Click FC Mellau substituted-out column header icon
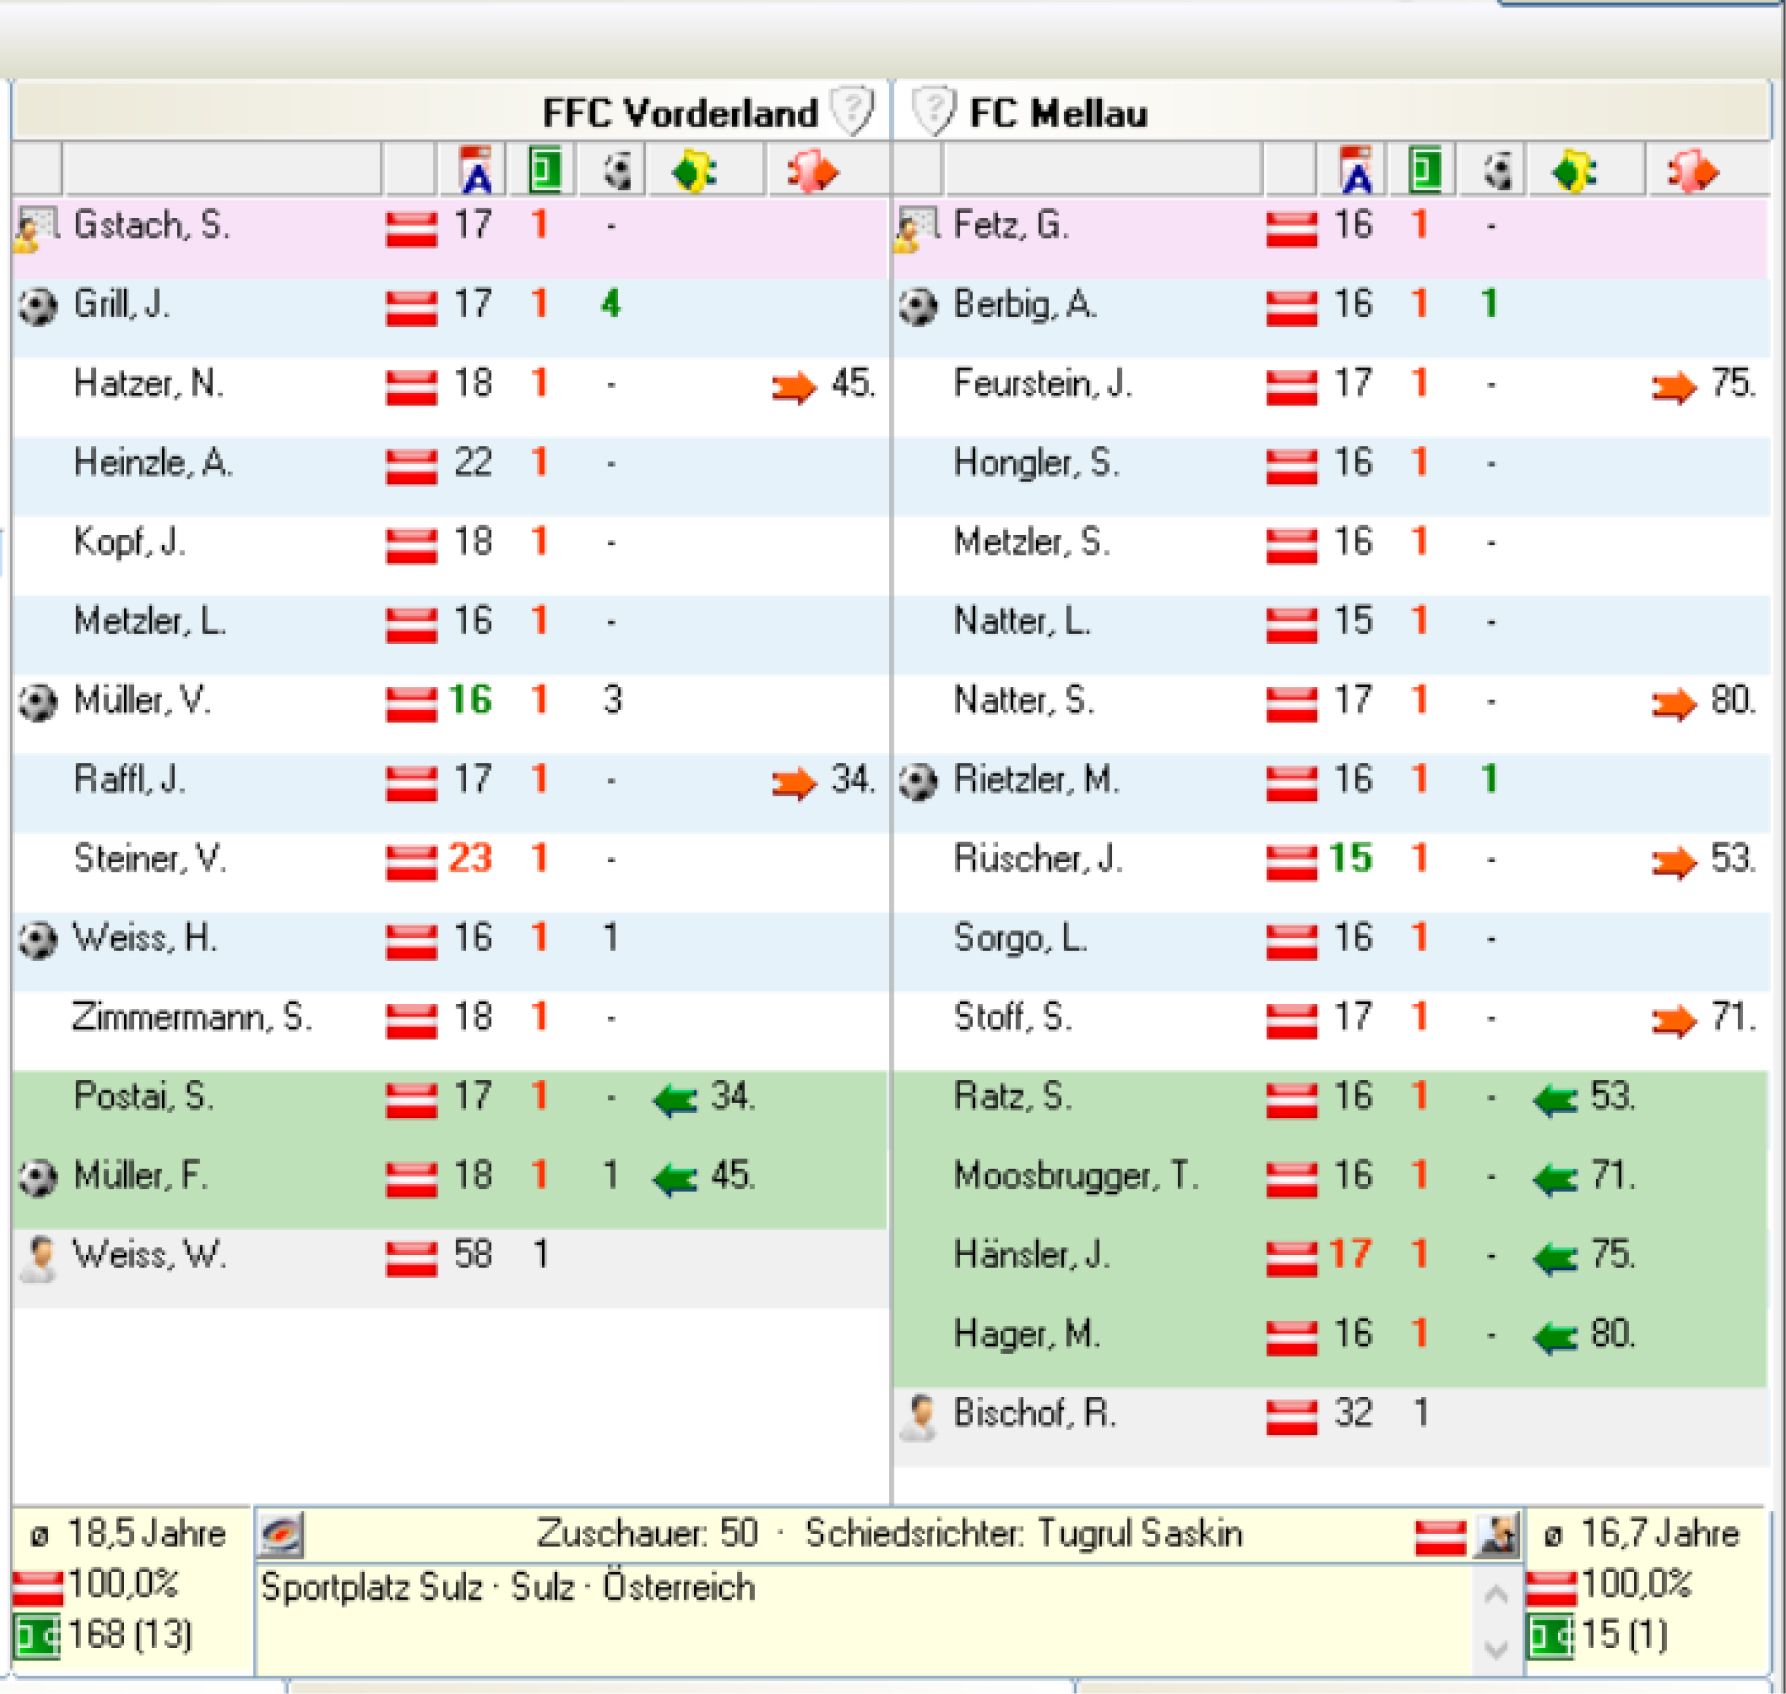Screen dimensions: 1786x1694 1691,171
